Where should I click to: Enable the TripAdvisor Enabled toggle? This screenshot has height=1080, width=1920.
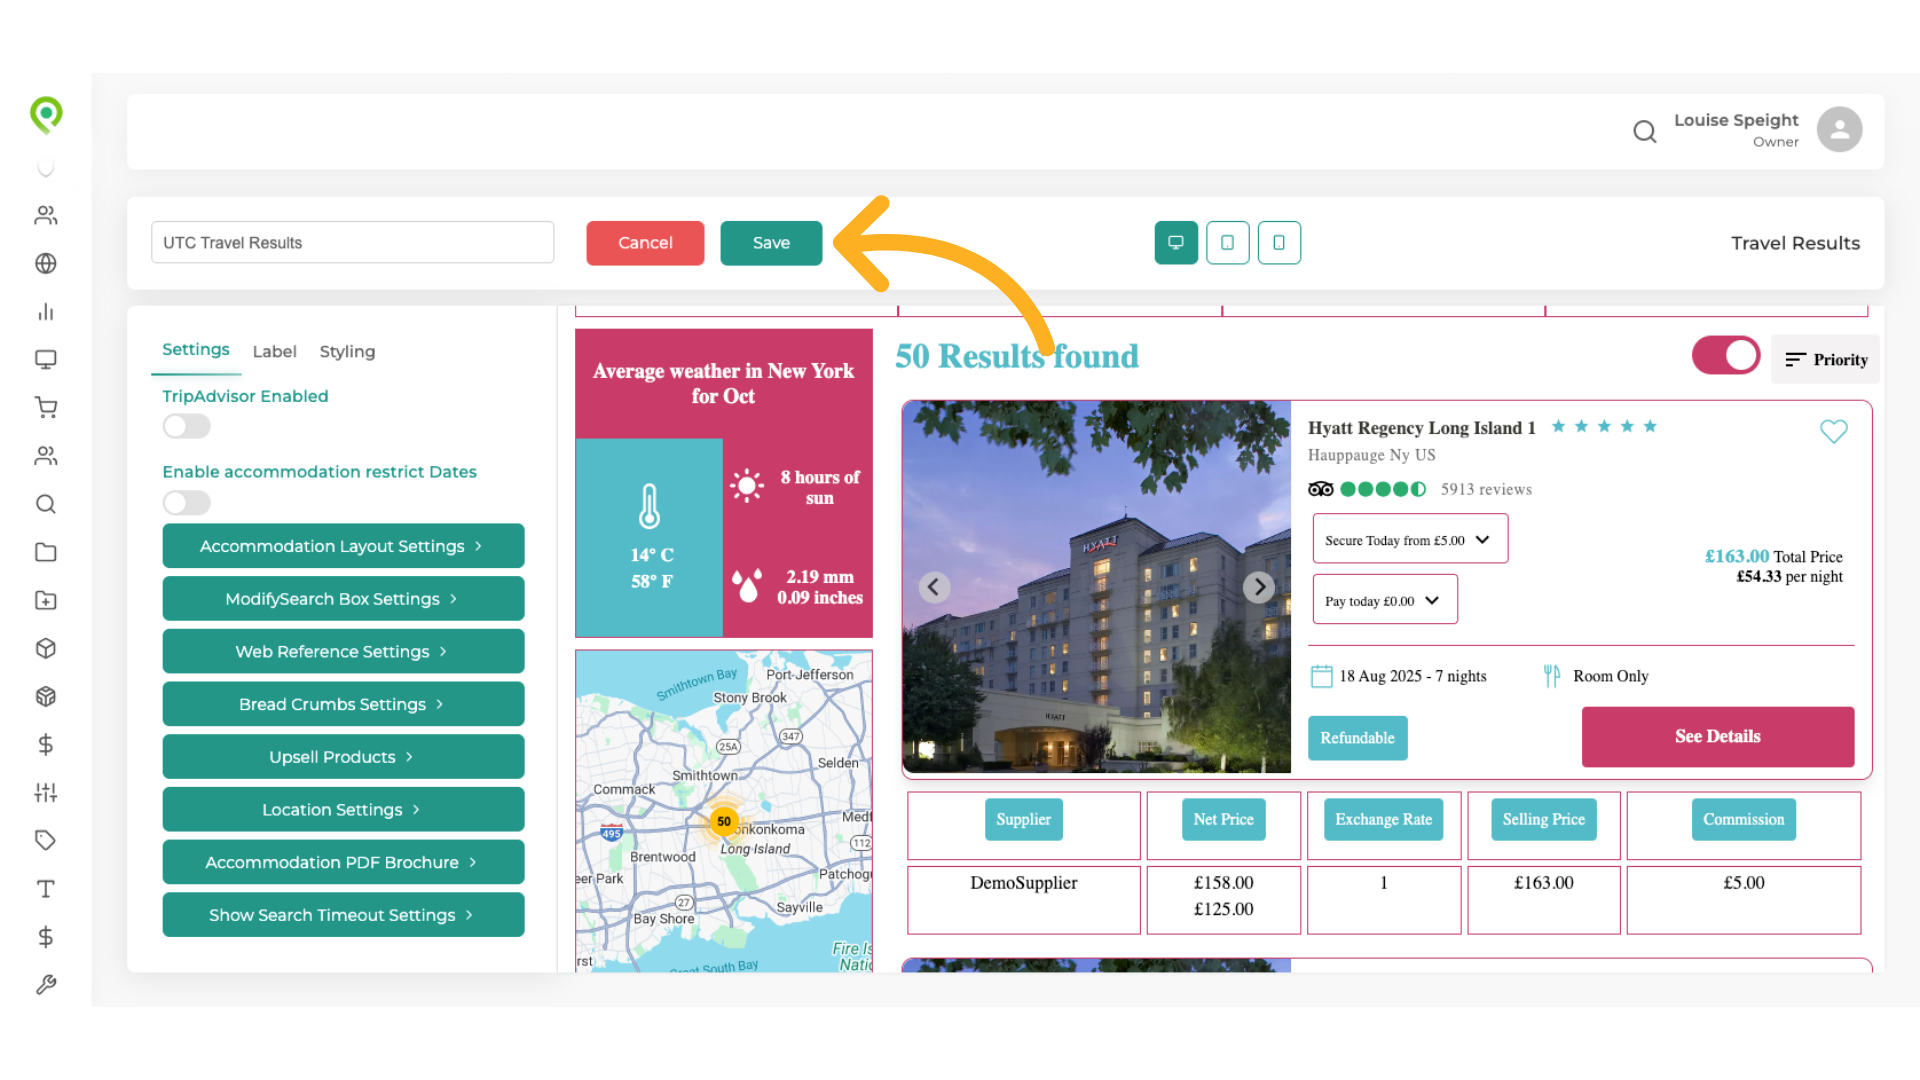(x=187, y=427)
